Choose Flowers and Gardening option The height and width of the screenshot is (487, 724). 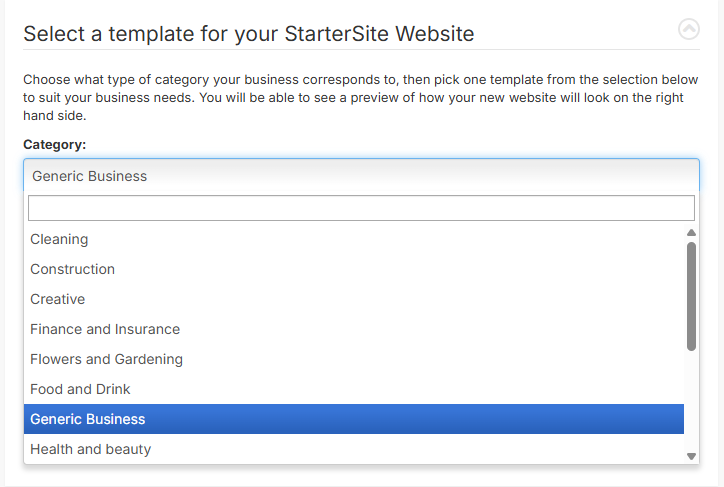click(x=354, y=359)
